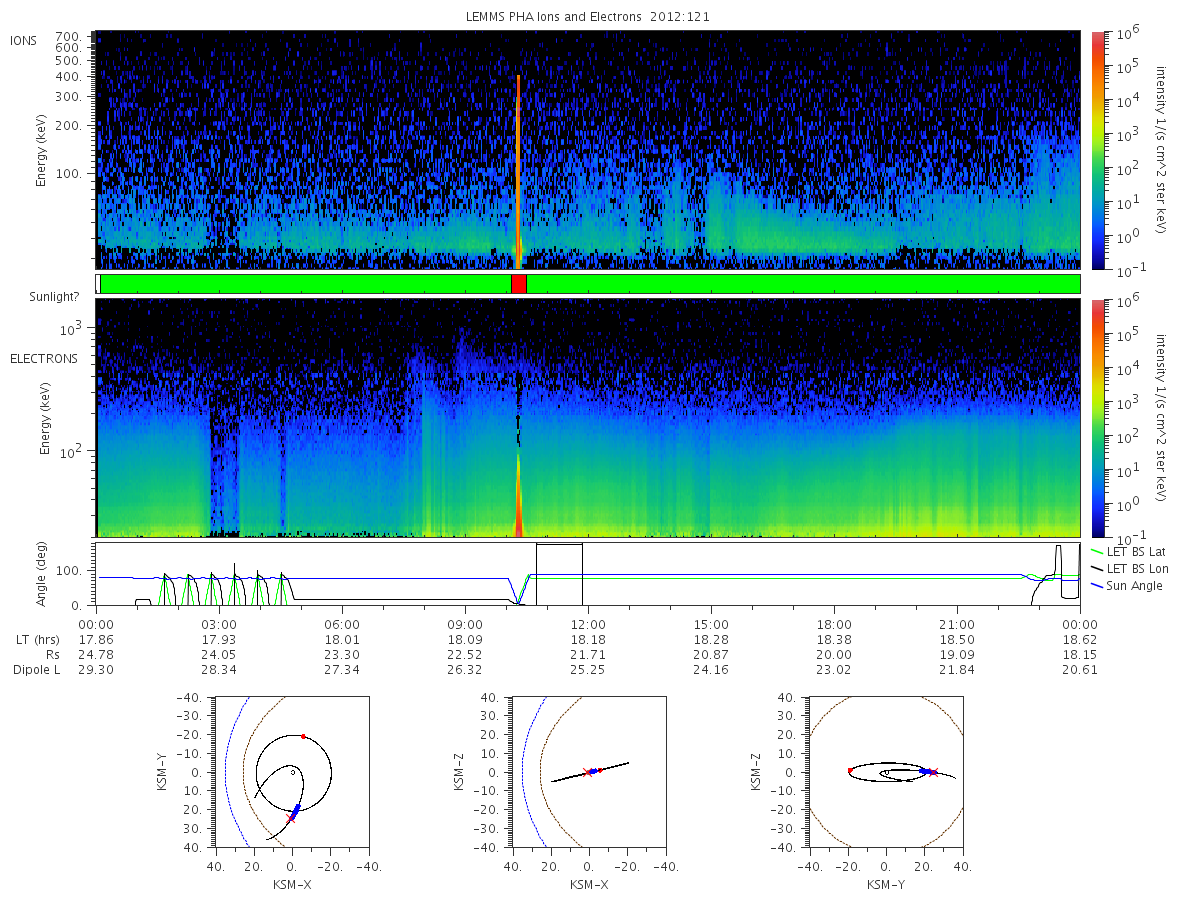
Task: Click the red dot in the KSM-Y/KSM-Z plot
Action: (x=850, y=770)
